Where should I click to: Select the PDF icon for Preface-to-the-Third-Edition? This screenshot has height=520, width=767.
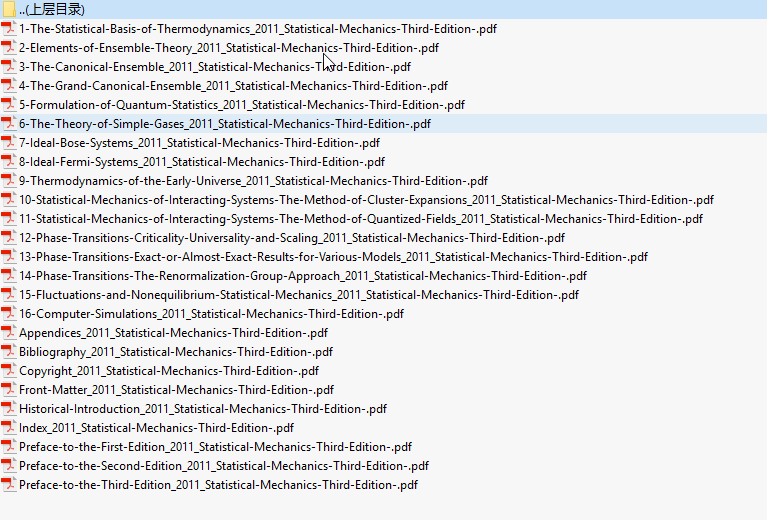tap(8, 485)
